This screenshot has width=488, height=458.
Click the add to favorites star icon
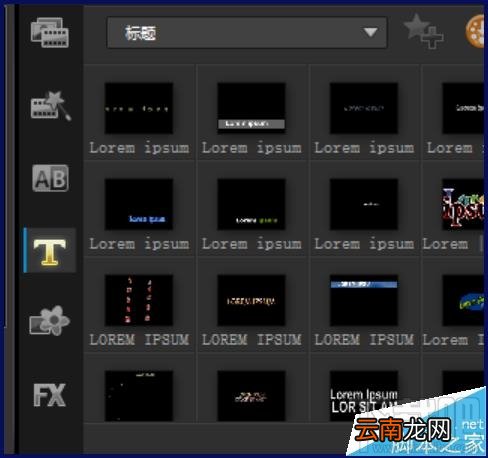[423, 31]
